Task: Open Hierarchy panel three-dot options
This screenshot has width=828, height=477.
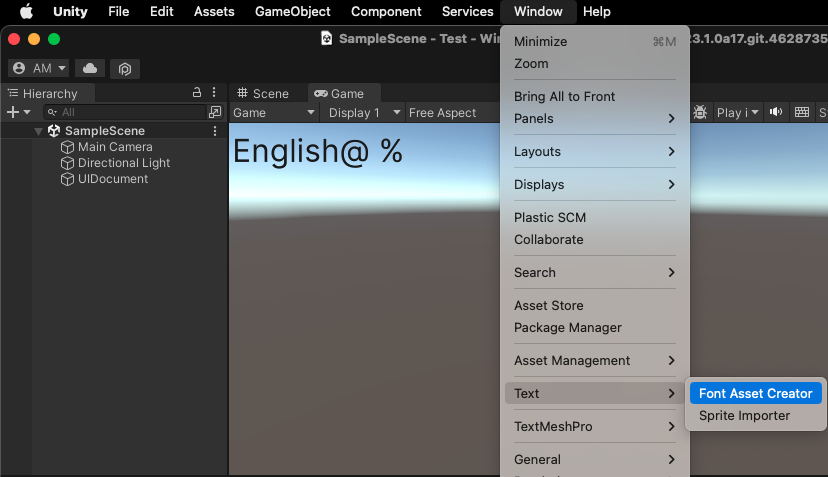Action: 214,92
